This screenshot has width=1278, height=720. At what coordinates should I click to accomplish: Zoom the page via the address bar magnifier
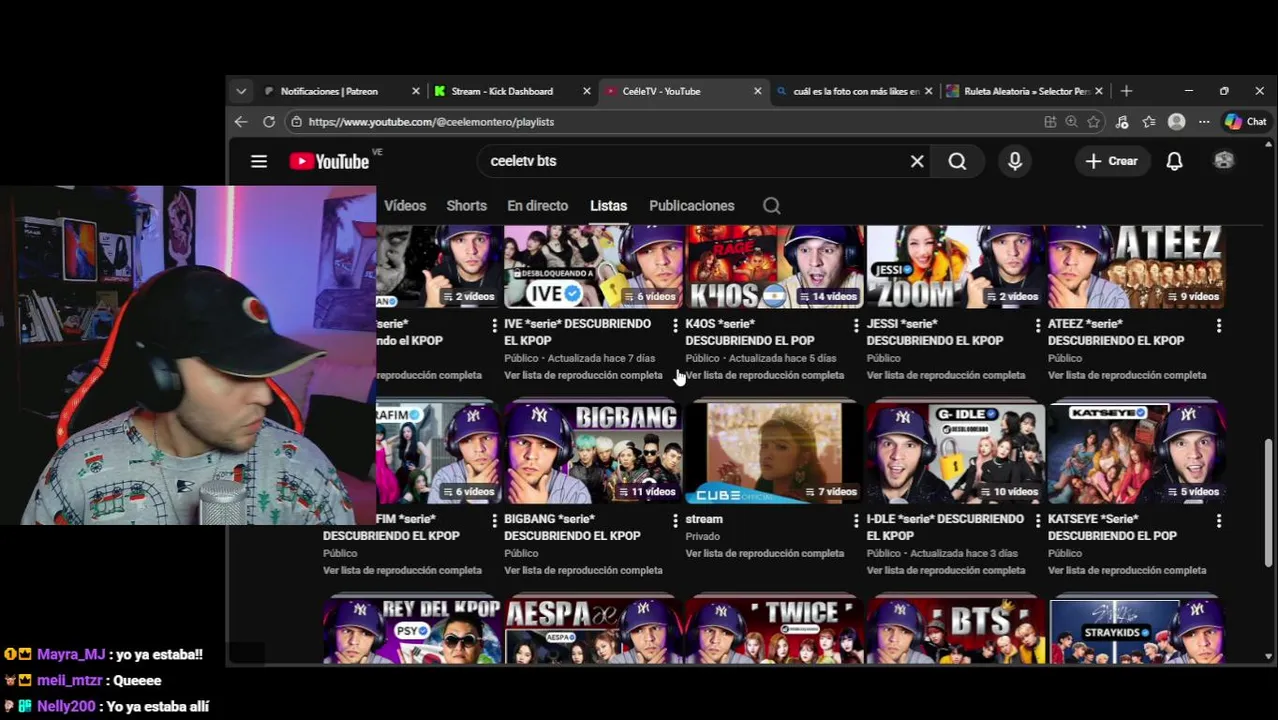tap(1071, 122)
